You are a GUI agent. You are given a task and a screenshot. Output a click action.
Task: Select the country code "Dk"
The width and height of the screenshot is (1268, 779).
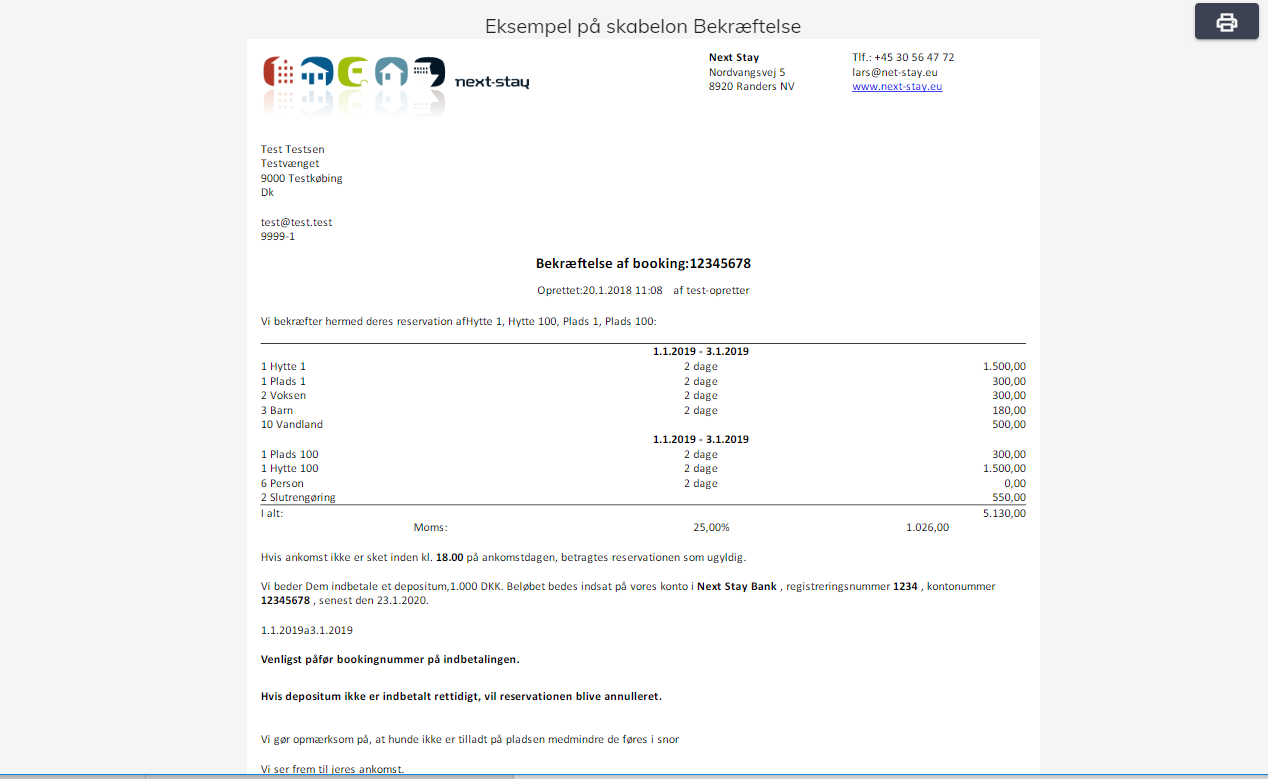tap(267, 193)
